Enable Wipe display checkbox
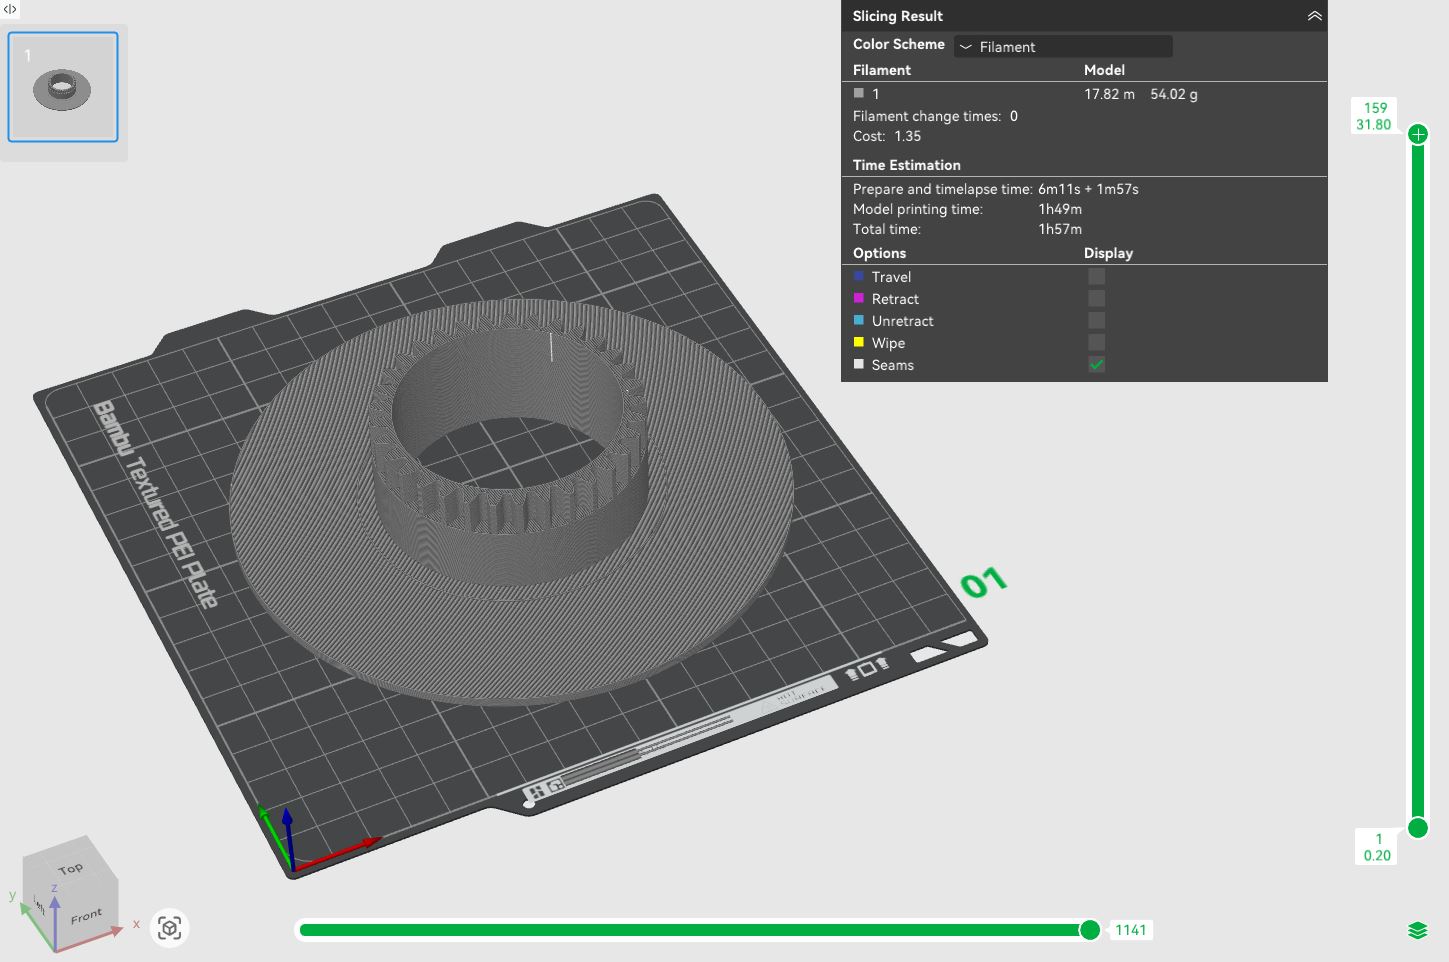Screen dimensions: 1449x962 pos(1097,343)
